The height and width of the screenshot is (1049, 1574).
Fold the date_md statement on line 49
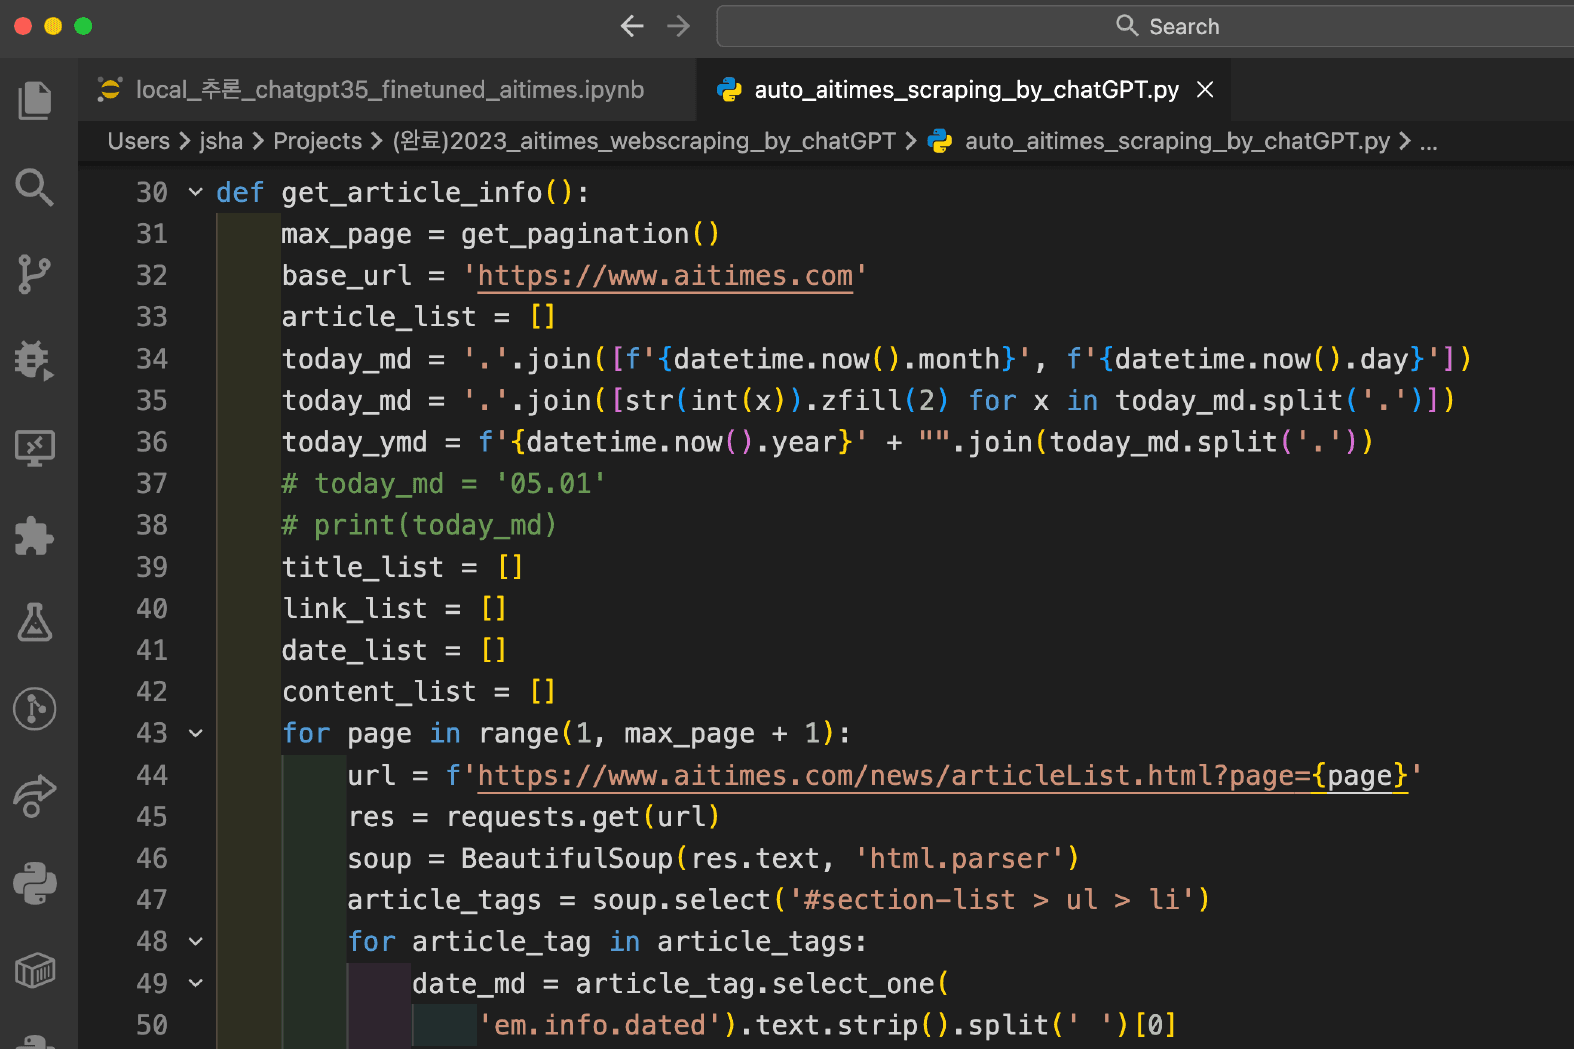196,983
